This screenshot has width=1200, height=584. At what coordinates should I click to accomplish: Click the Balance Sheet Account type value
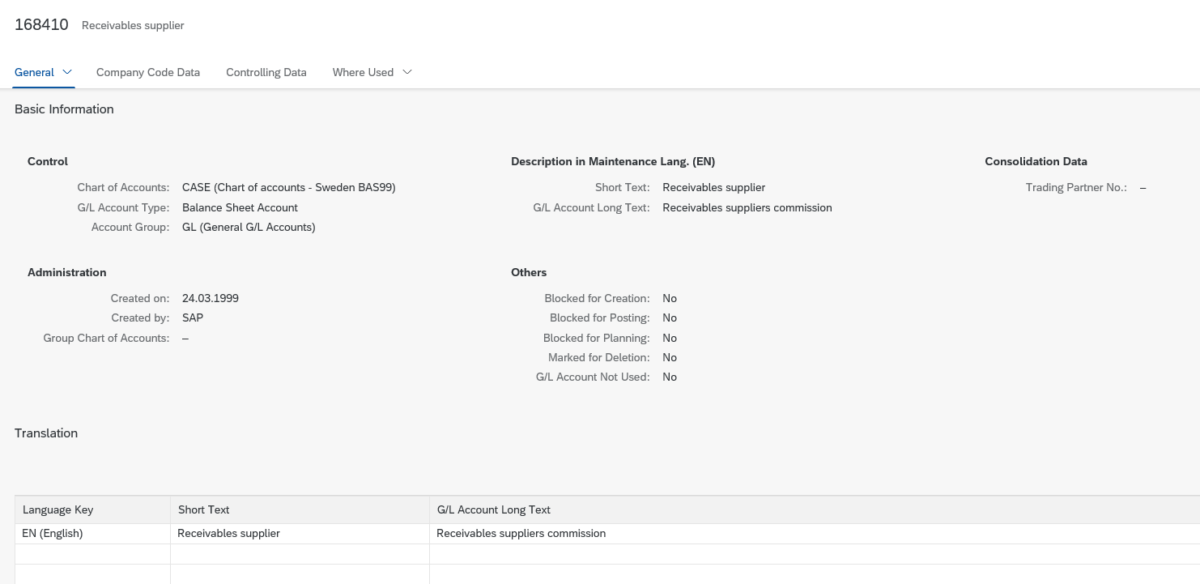(238, 207)
